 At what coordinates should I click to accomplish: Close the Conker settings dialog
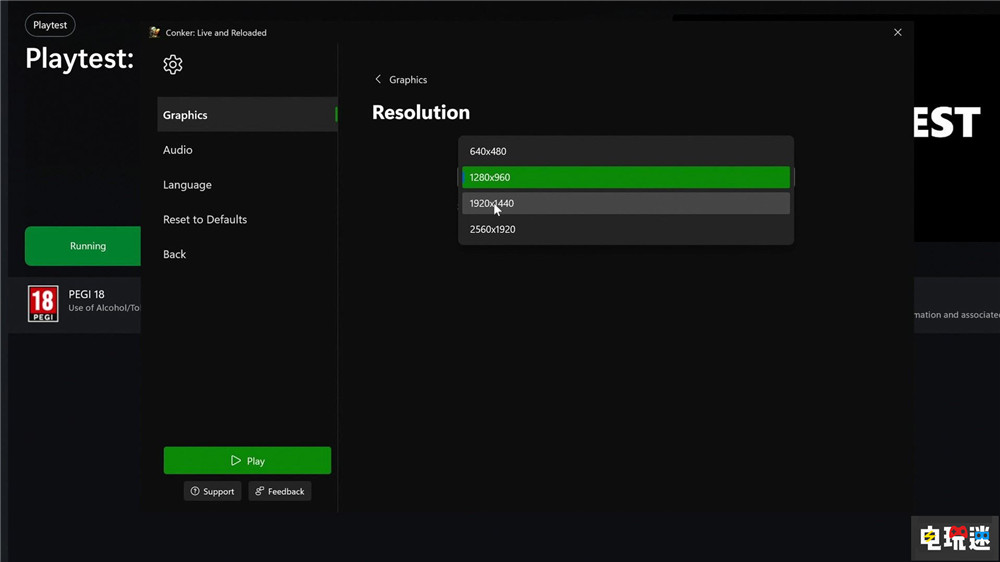[x=897, y=33]
